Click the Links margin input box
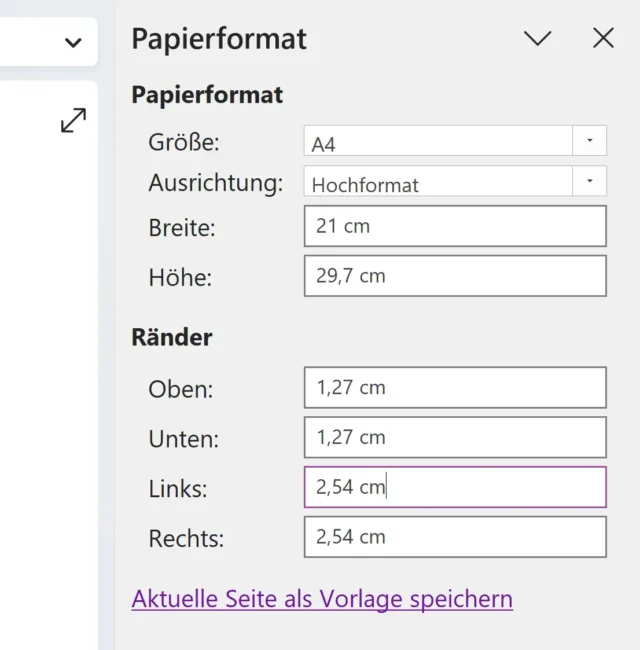 tap(455, 487)
